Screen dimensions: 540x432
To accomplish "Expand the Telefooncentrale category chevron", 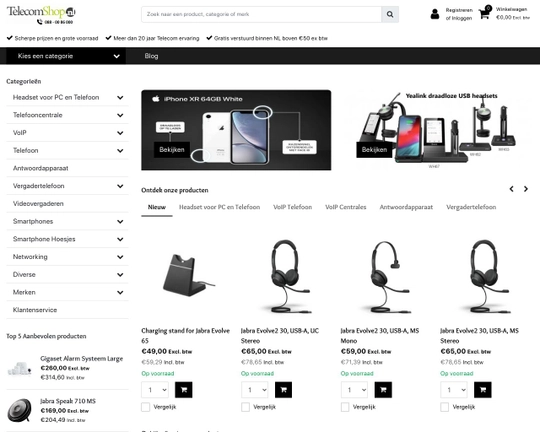I will point(120,115).
